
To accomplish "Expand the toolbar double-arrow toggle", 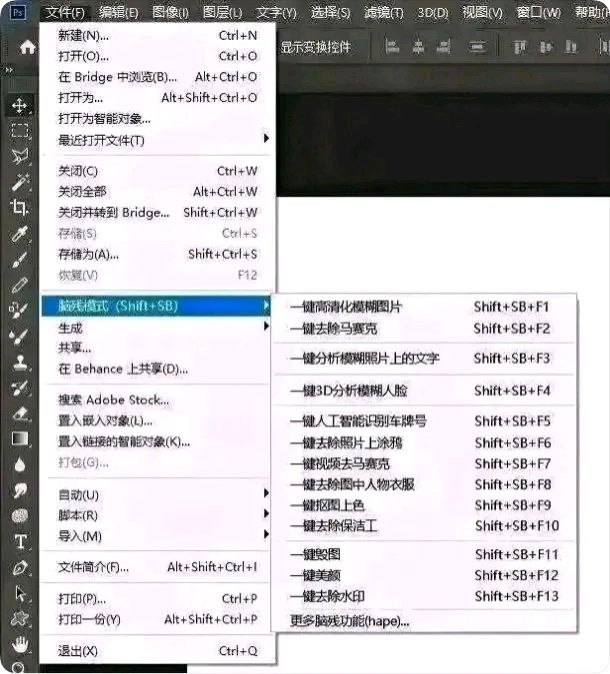I will 9,70.
